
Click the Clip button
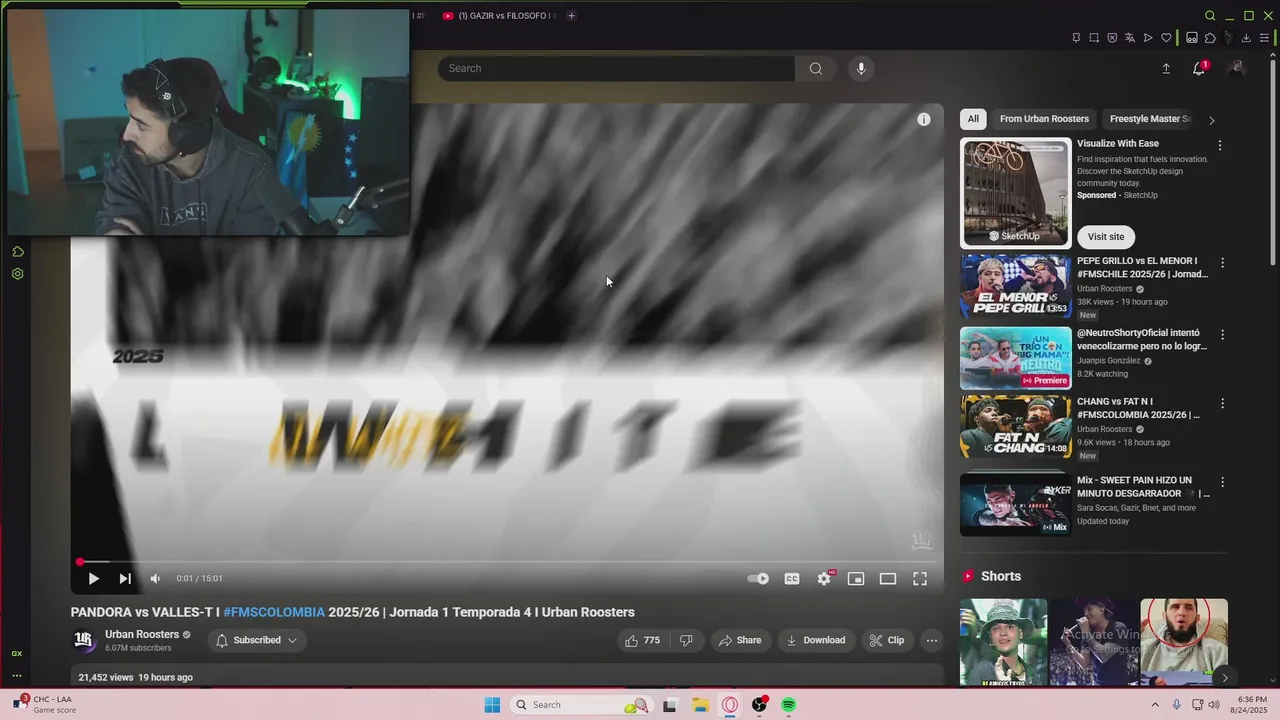887,640
